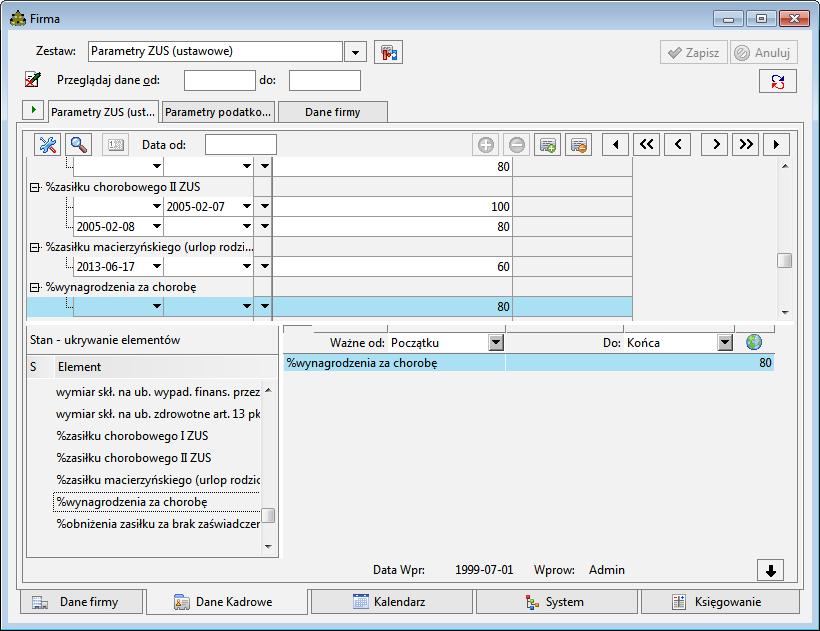This screenshot has width=820, height=631.
Task: Click the add-row table icon with green plus
Action: pos(548,145)
